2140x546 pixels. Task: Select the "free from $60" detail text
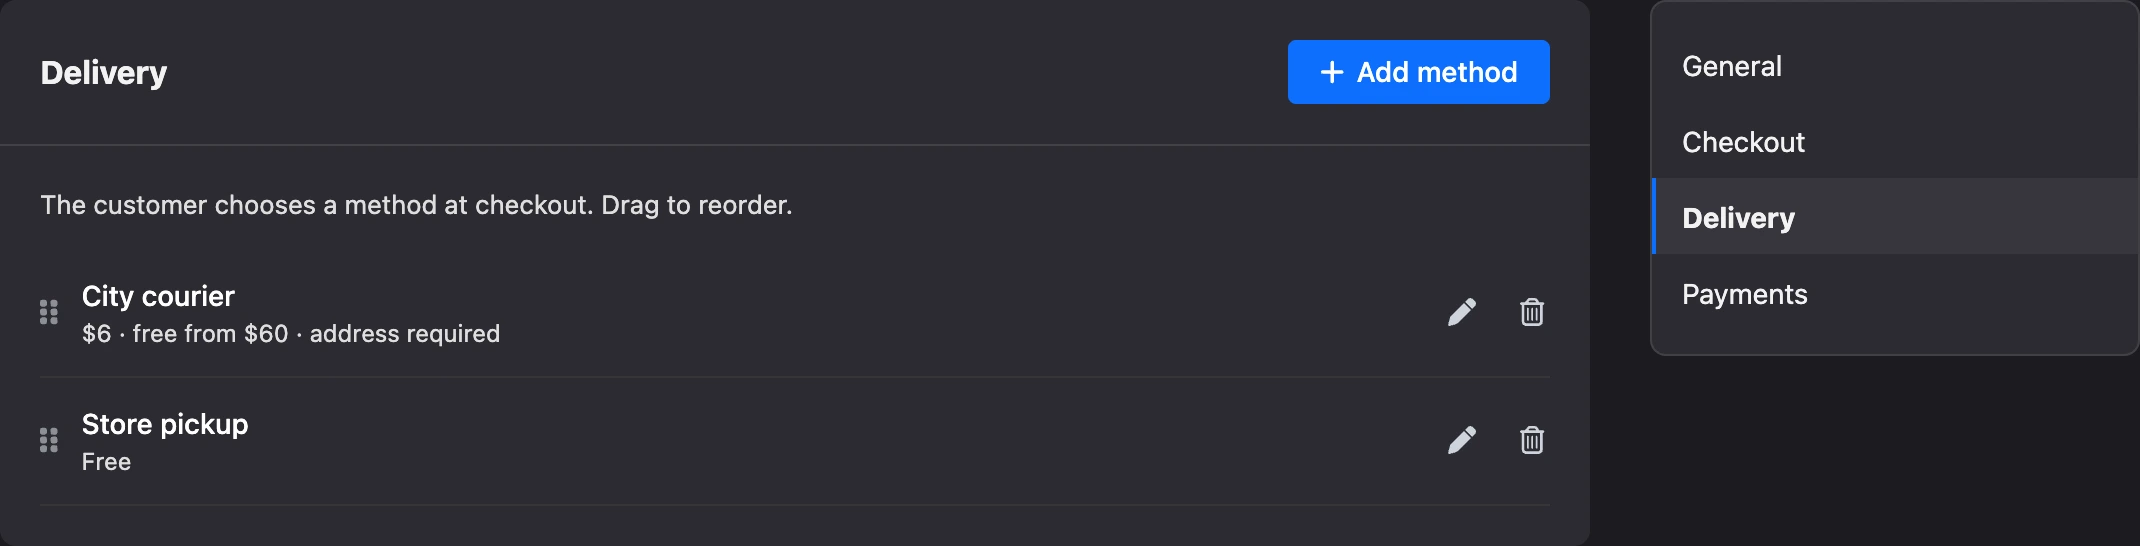click(210, 334)
